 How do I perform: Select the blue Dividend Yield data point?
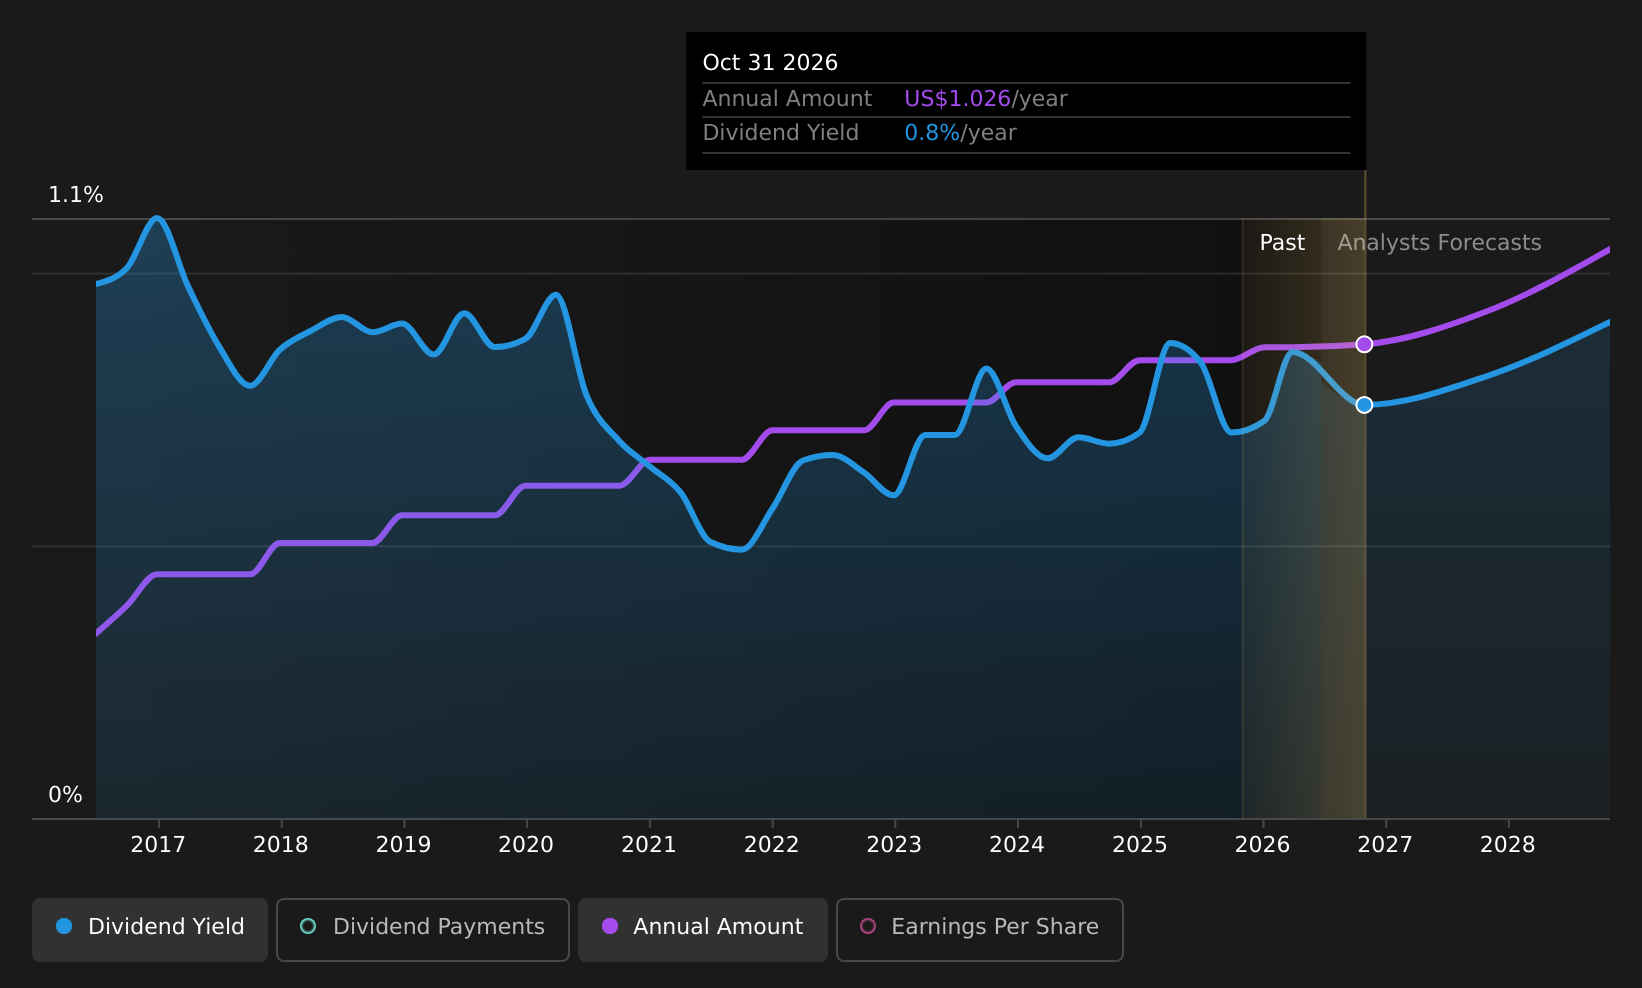pyautogui.click(x=1364, y=405)
